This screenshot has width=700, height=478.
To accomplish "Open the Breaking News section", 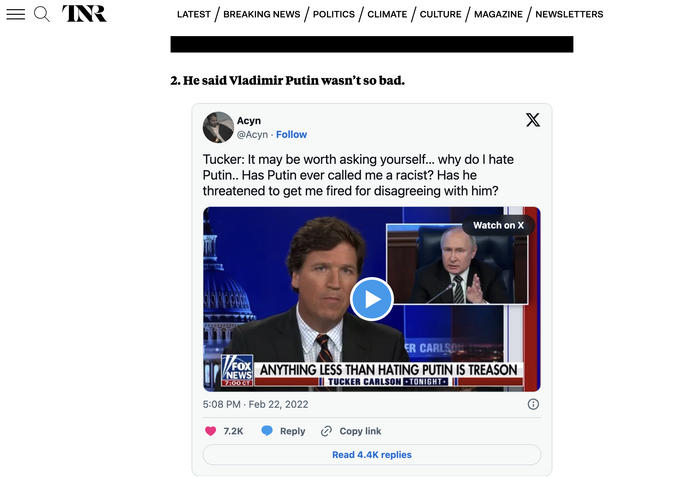I will coord(262,14).
